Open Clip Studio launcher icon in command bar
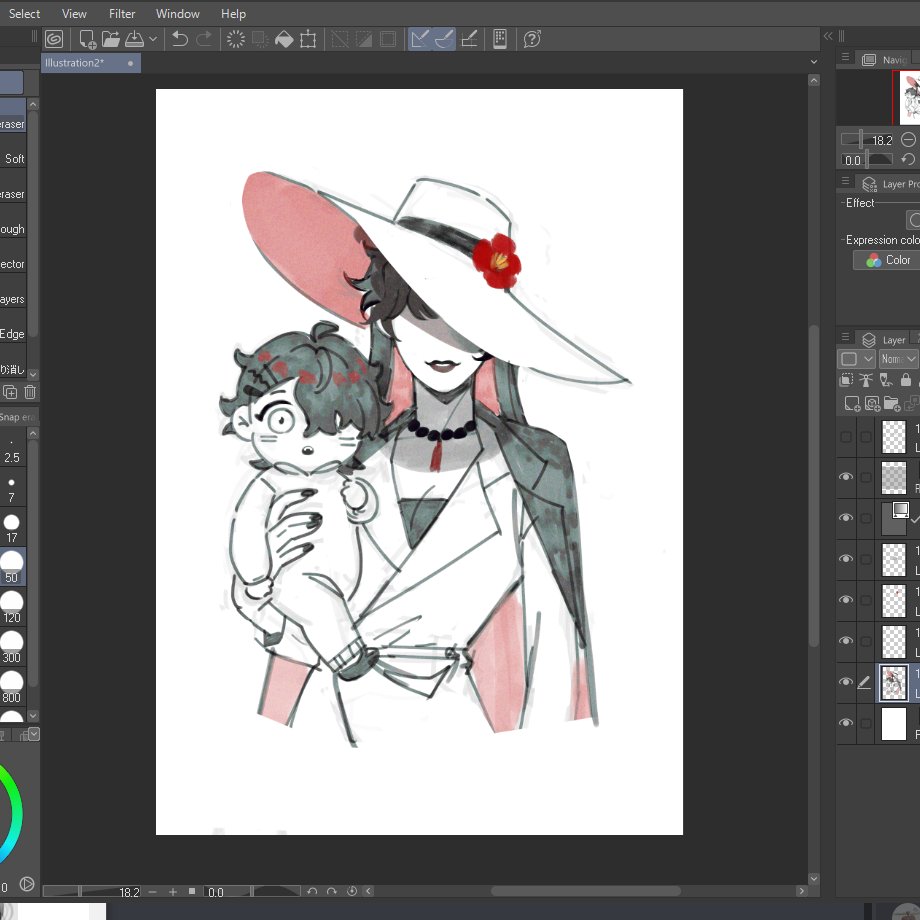 click(x=54, y=39)
